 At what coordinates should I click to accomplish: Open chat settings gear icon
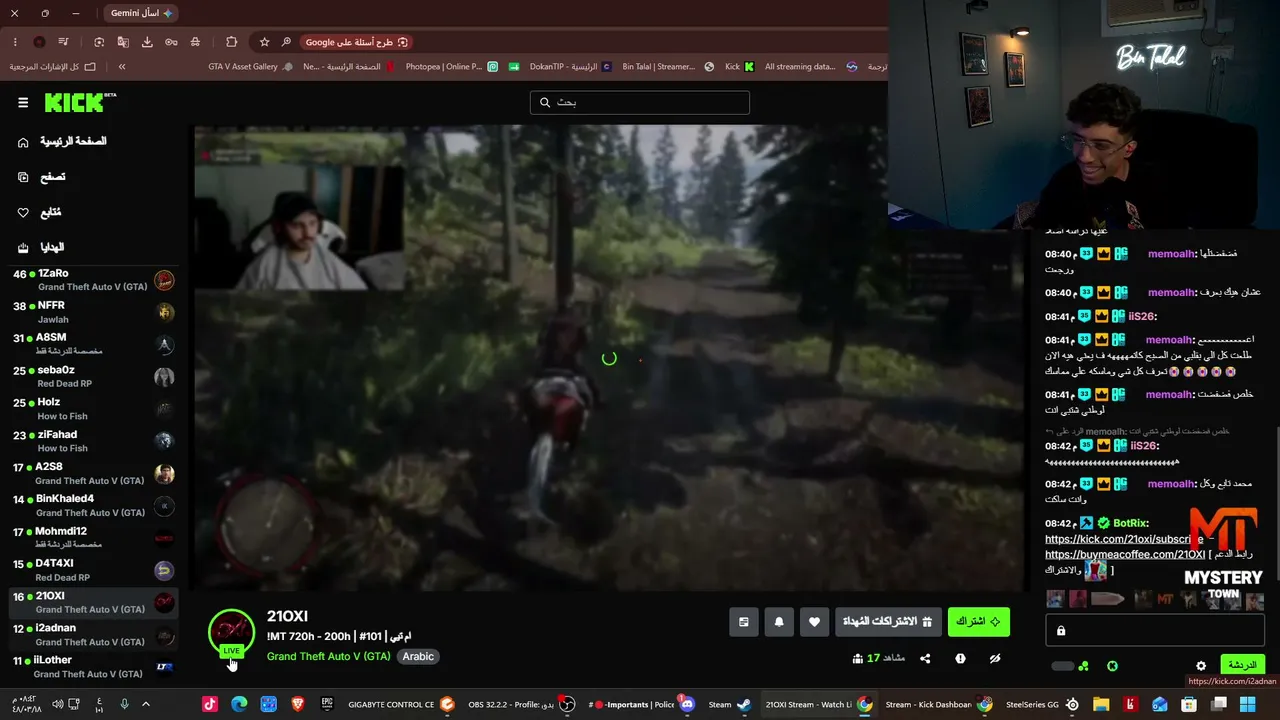tap(1201, 666)
